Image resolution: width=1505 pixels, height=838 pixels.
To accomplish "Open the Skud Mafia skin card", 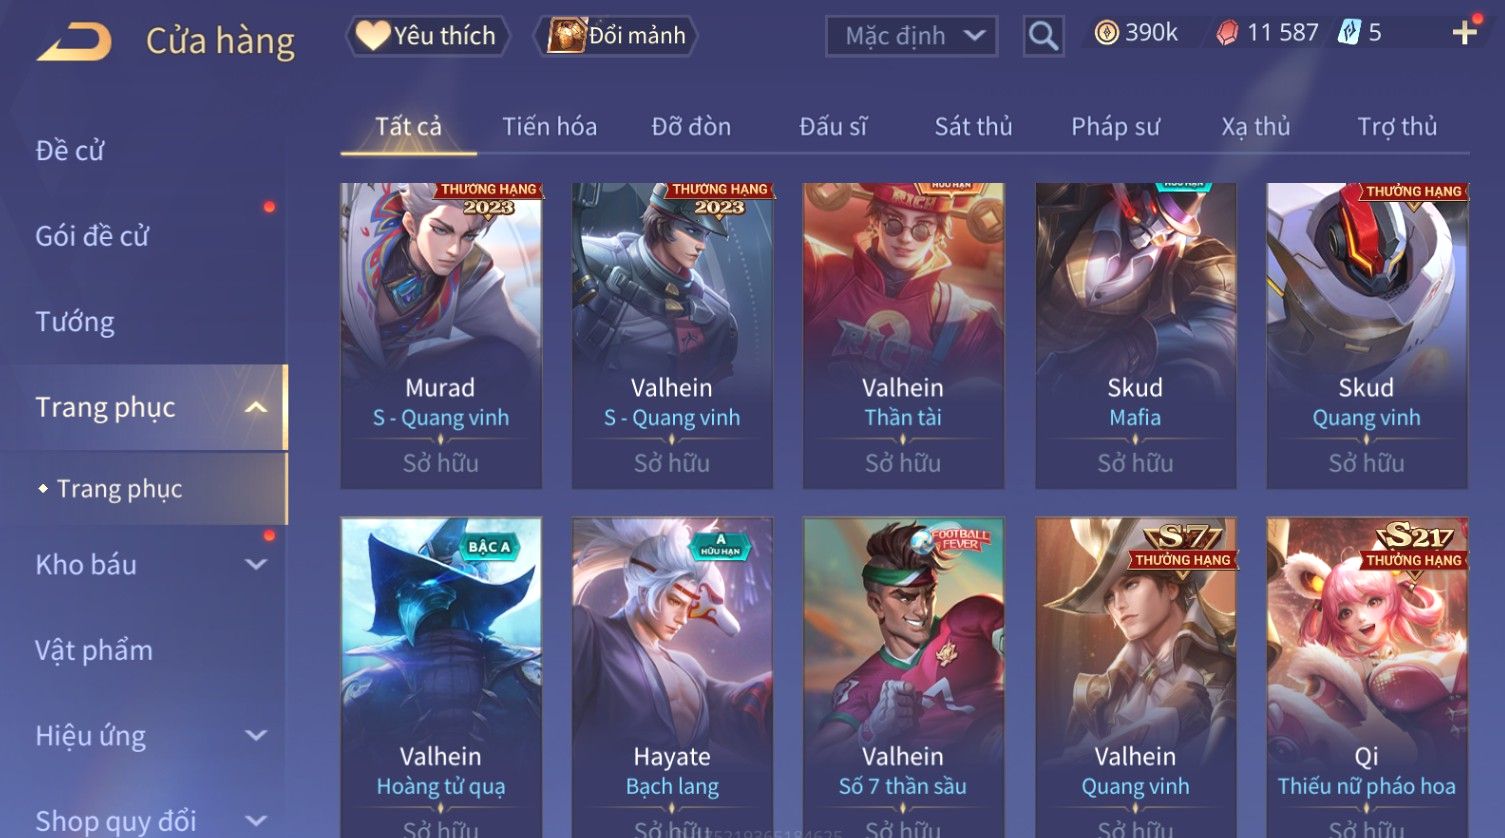I will pyautogui.click(x=1135, y=335).
